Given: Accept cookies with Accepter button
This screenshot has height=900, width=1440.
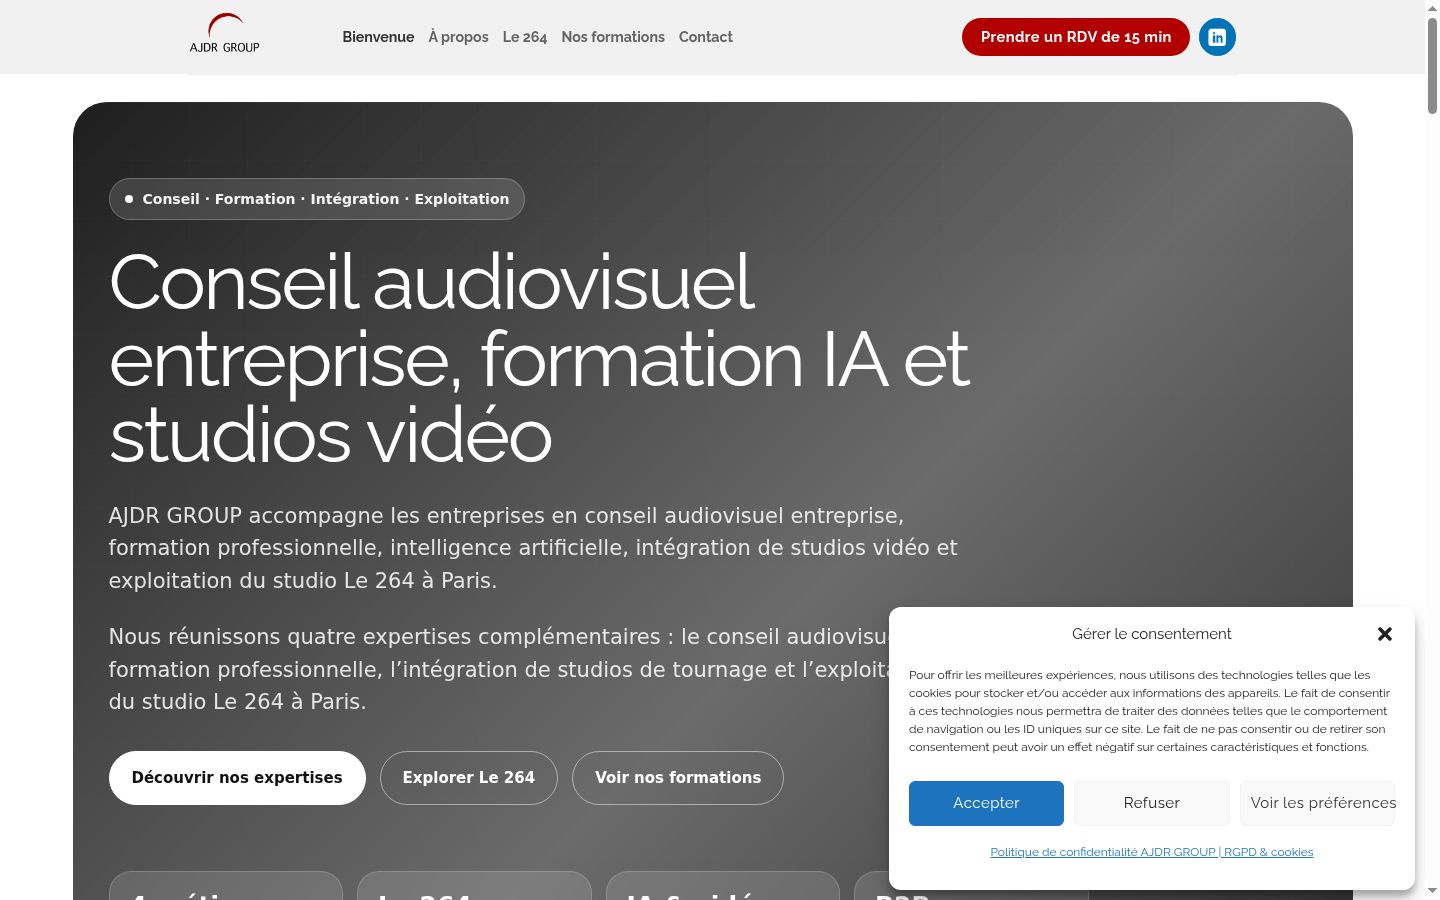Looking at the screenshot, I should (986, 803).
